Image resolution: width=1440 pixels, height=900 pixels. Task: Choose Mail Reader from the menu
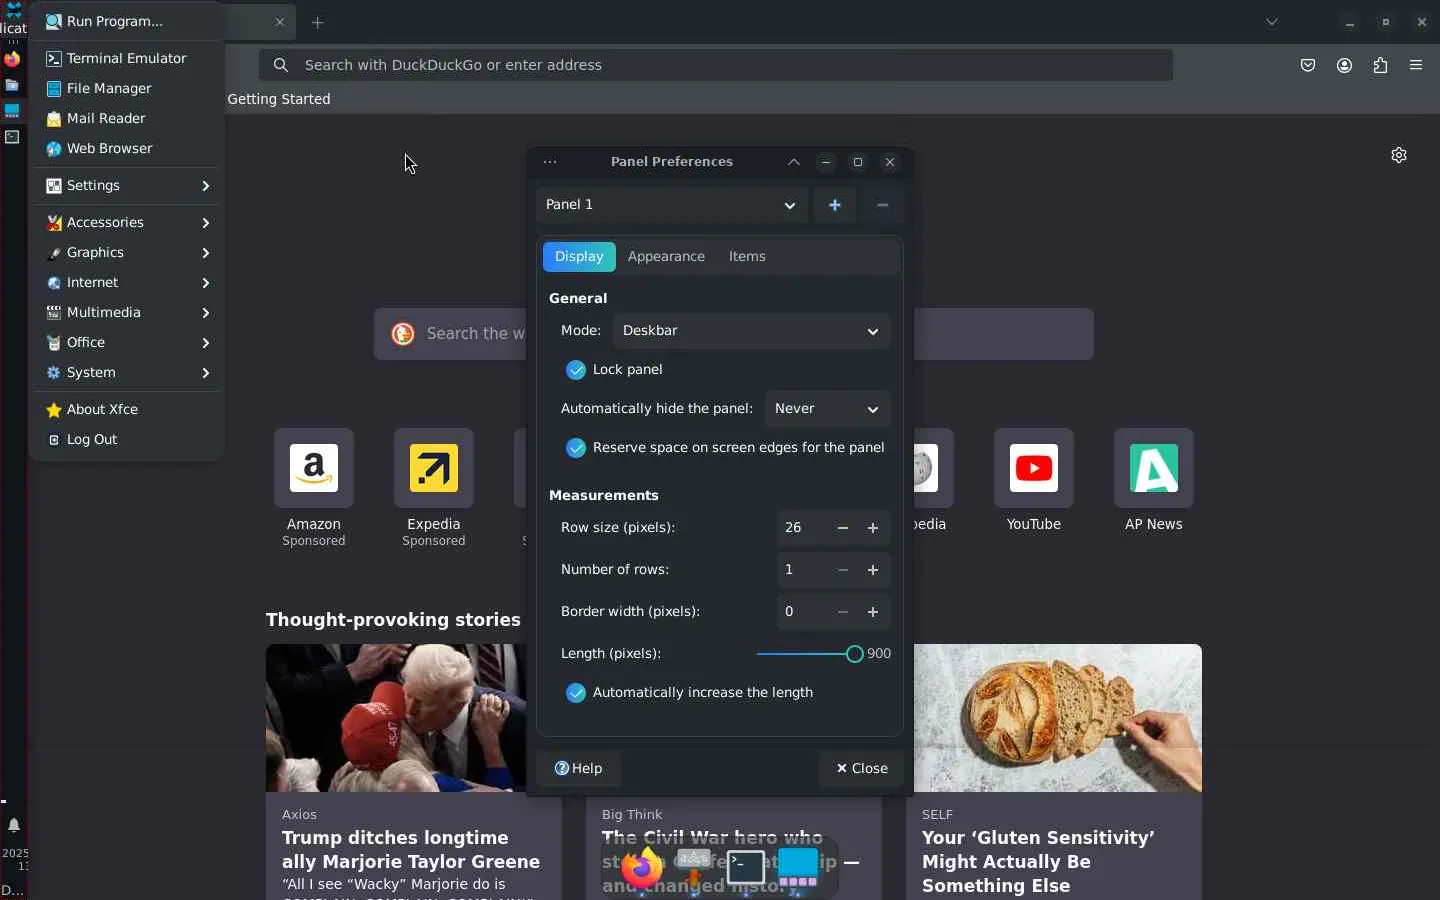click(x=127, y=119)
